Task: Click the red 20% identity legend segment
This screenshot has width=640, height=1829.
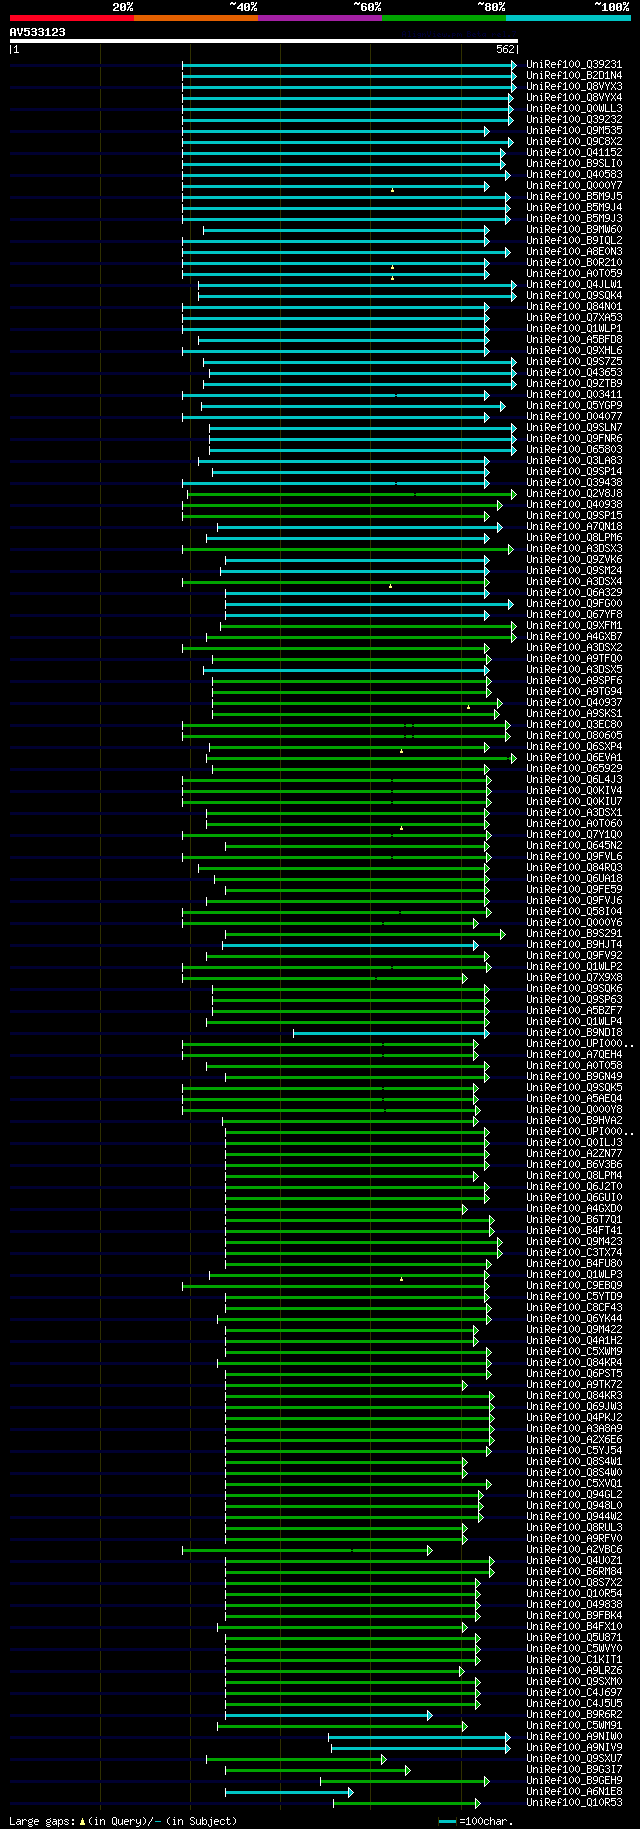Action: click(71, 17)
